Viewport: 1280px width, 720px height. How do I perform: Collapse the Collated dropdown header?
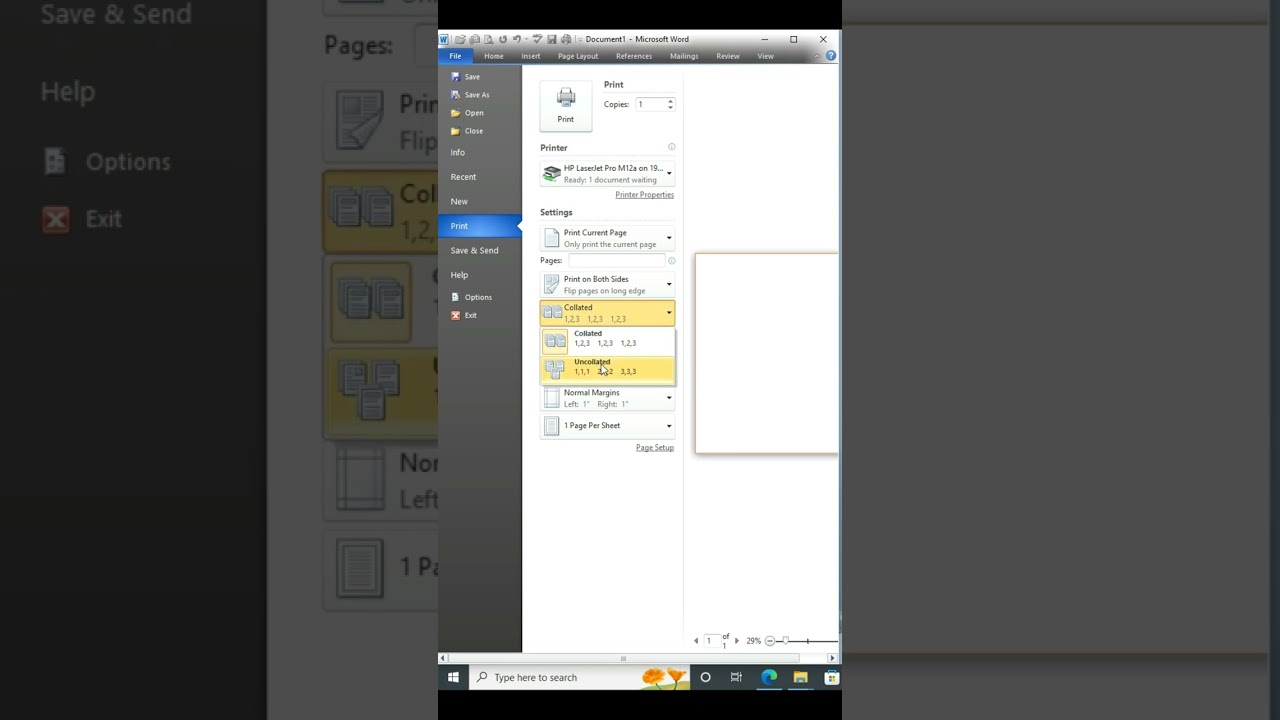point(607,313)
